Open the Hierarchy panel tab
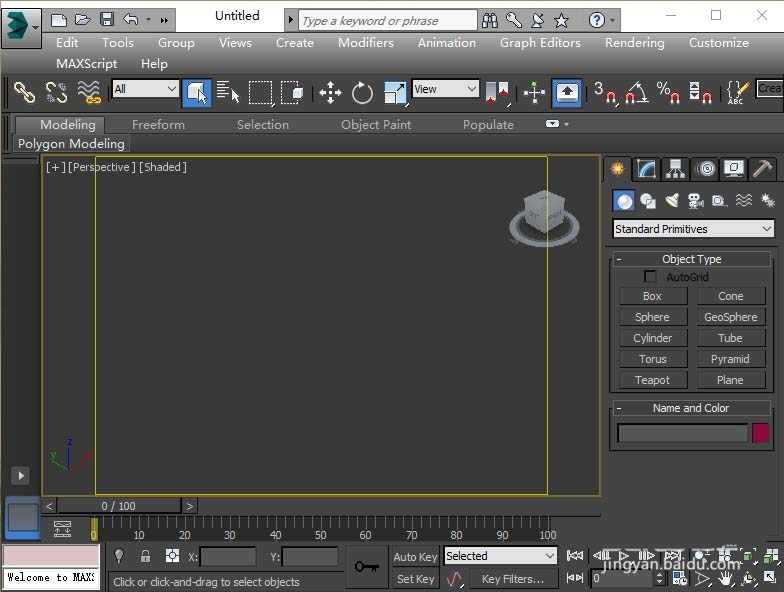Image resolution: width=784 pixels, height=592 pixels. click(676, 169)
